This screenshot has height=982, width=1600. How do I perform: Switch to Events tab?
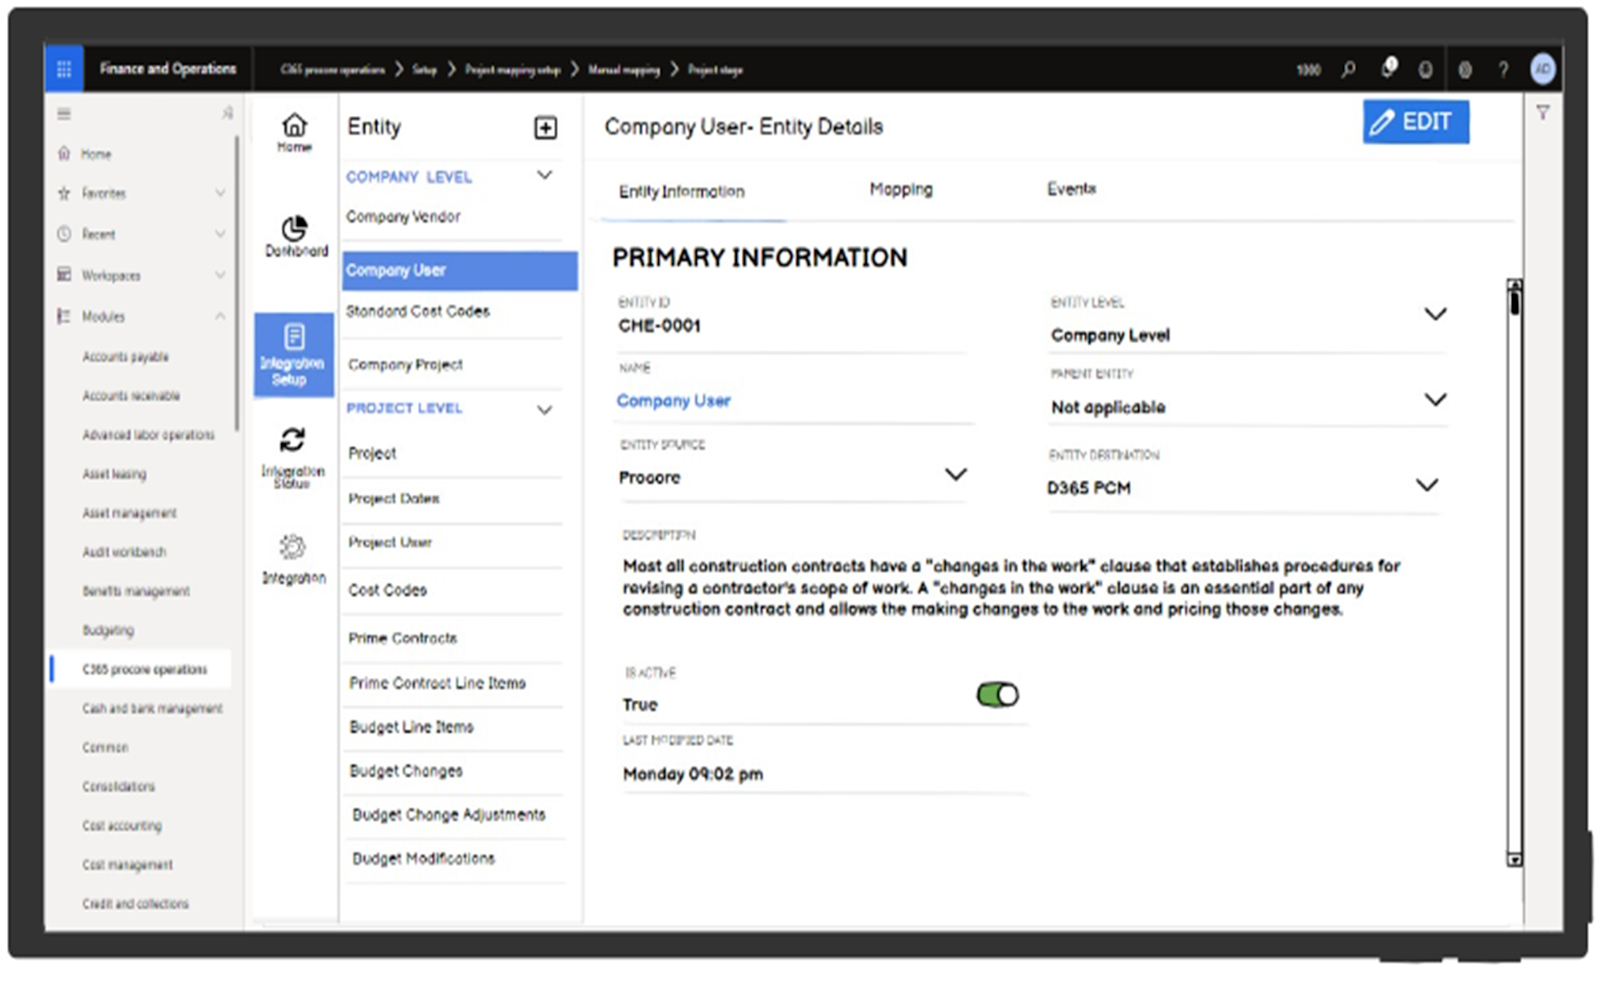(x=1071, y=188)
